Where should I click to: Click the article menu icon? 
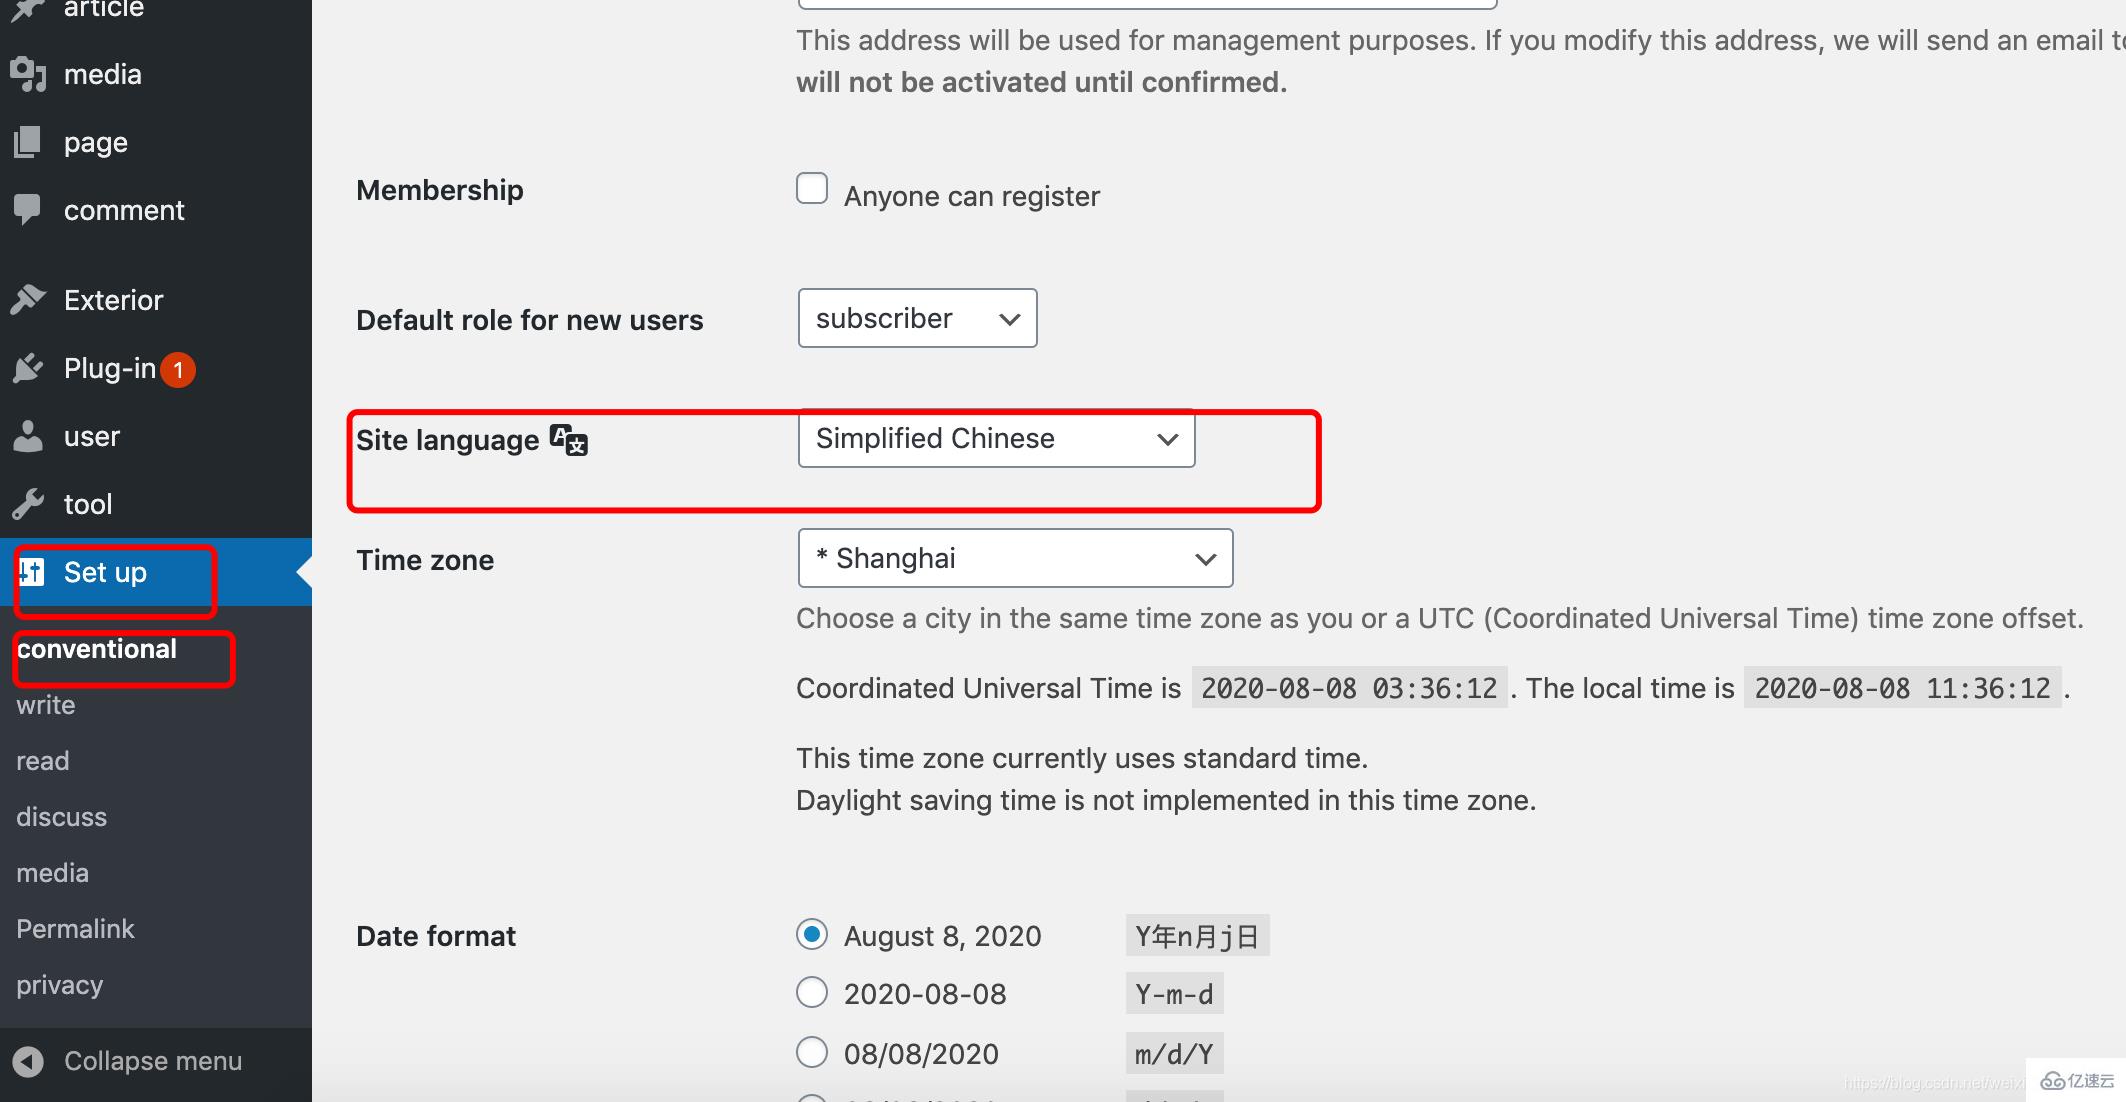point(31,10)
